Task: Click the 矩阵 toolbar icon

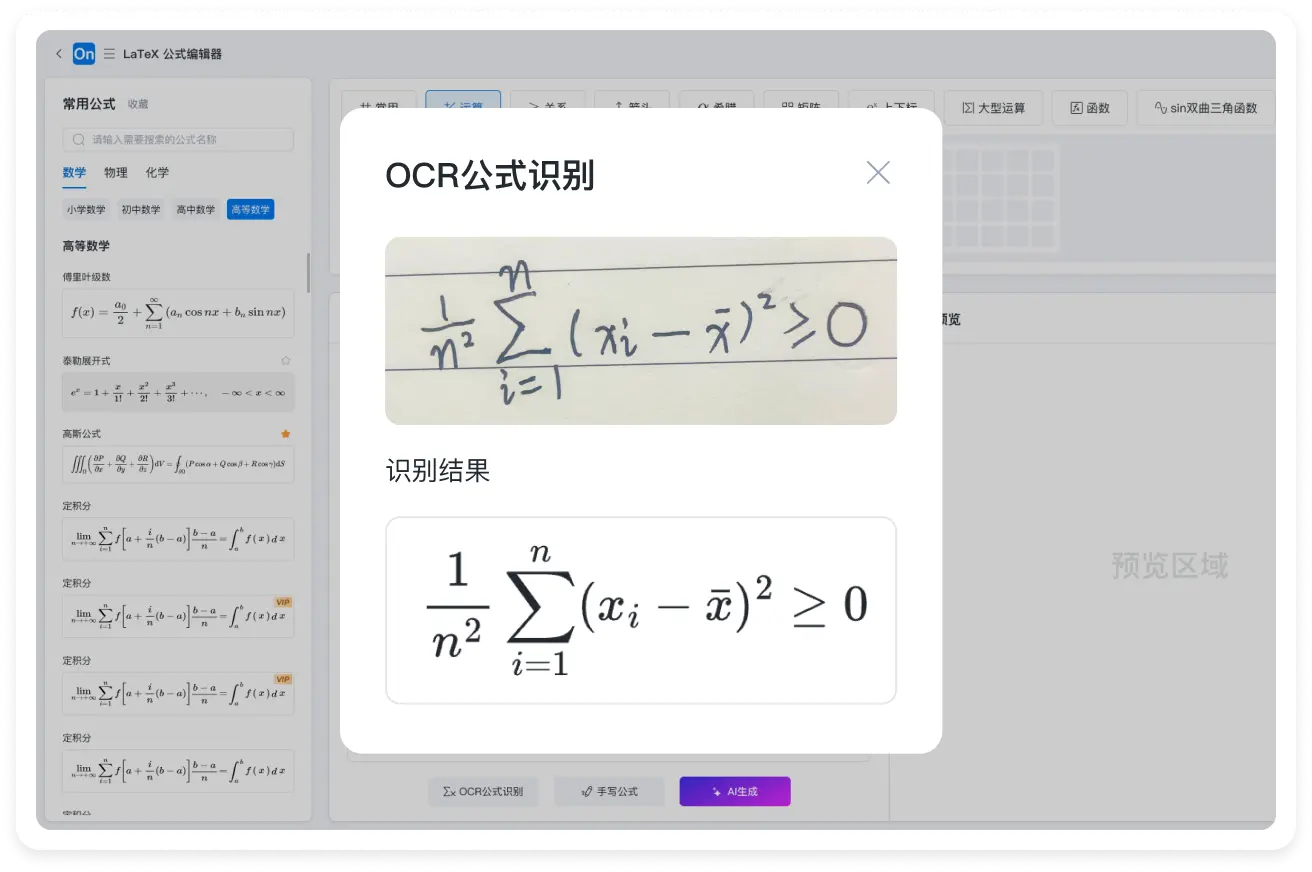Action: [x=801, y=105]
